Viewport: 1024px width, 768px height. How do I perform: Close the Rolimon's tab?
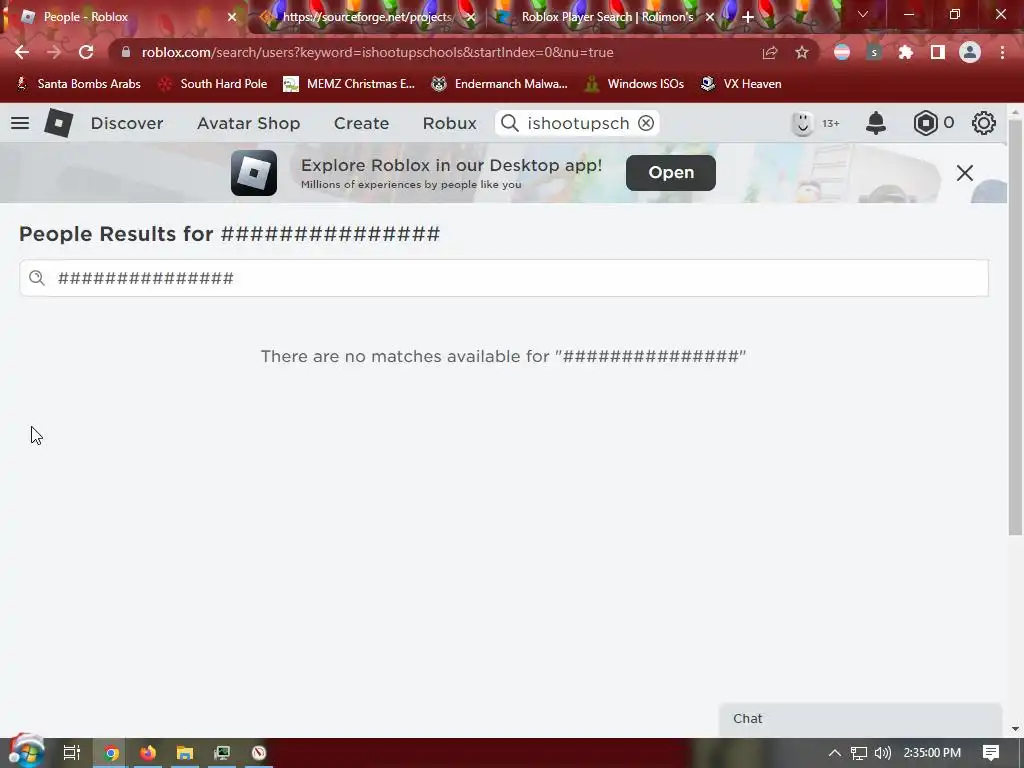[710, 17]
